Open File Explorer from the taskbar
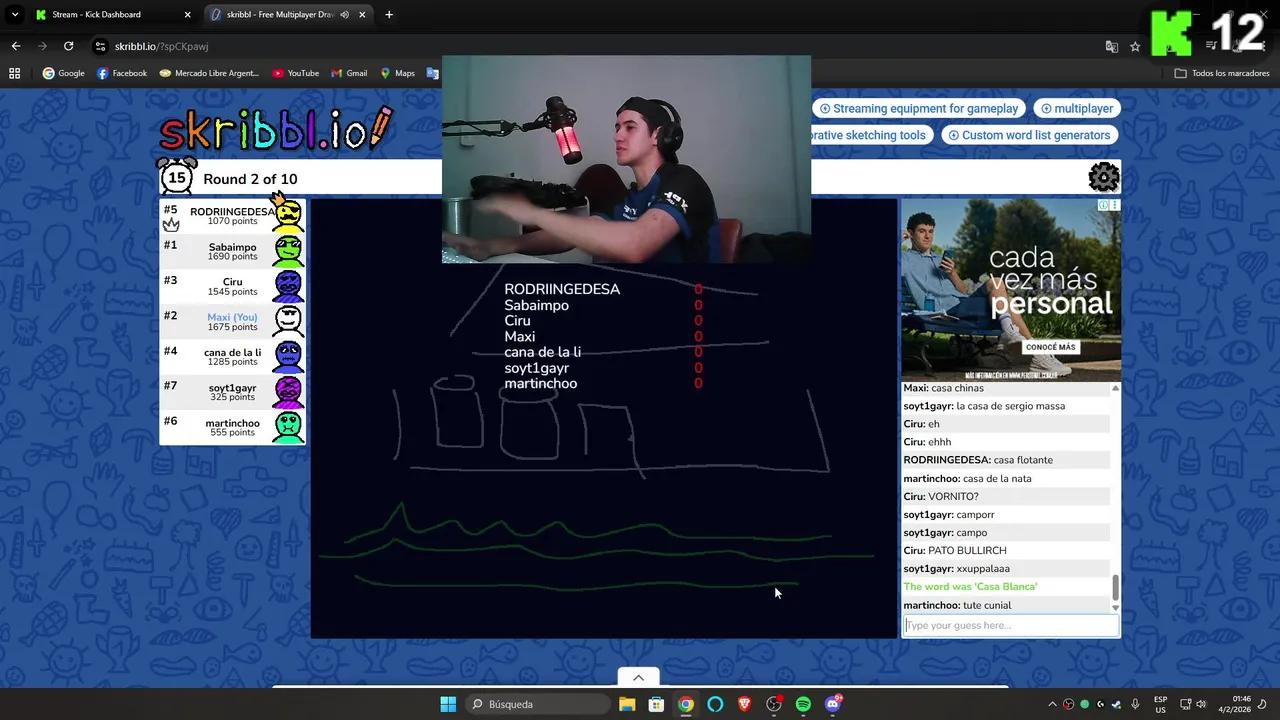 coord(627,704)
